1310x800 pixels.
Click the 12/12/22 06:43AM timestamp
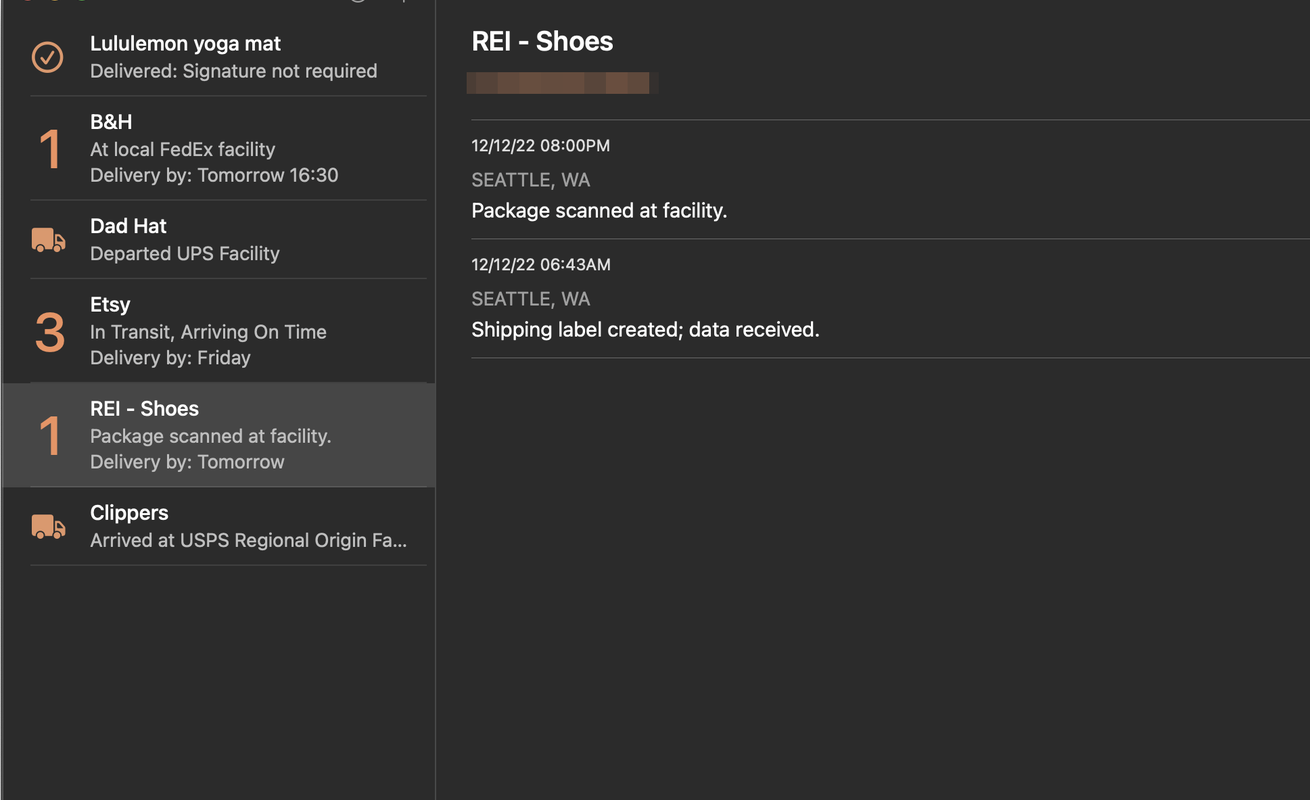(x=541, y=265)
